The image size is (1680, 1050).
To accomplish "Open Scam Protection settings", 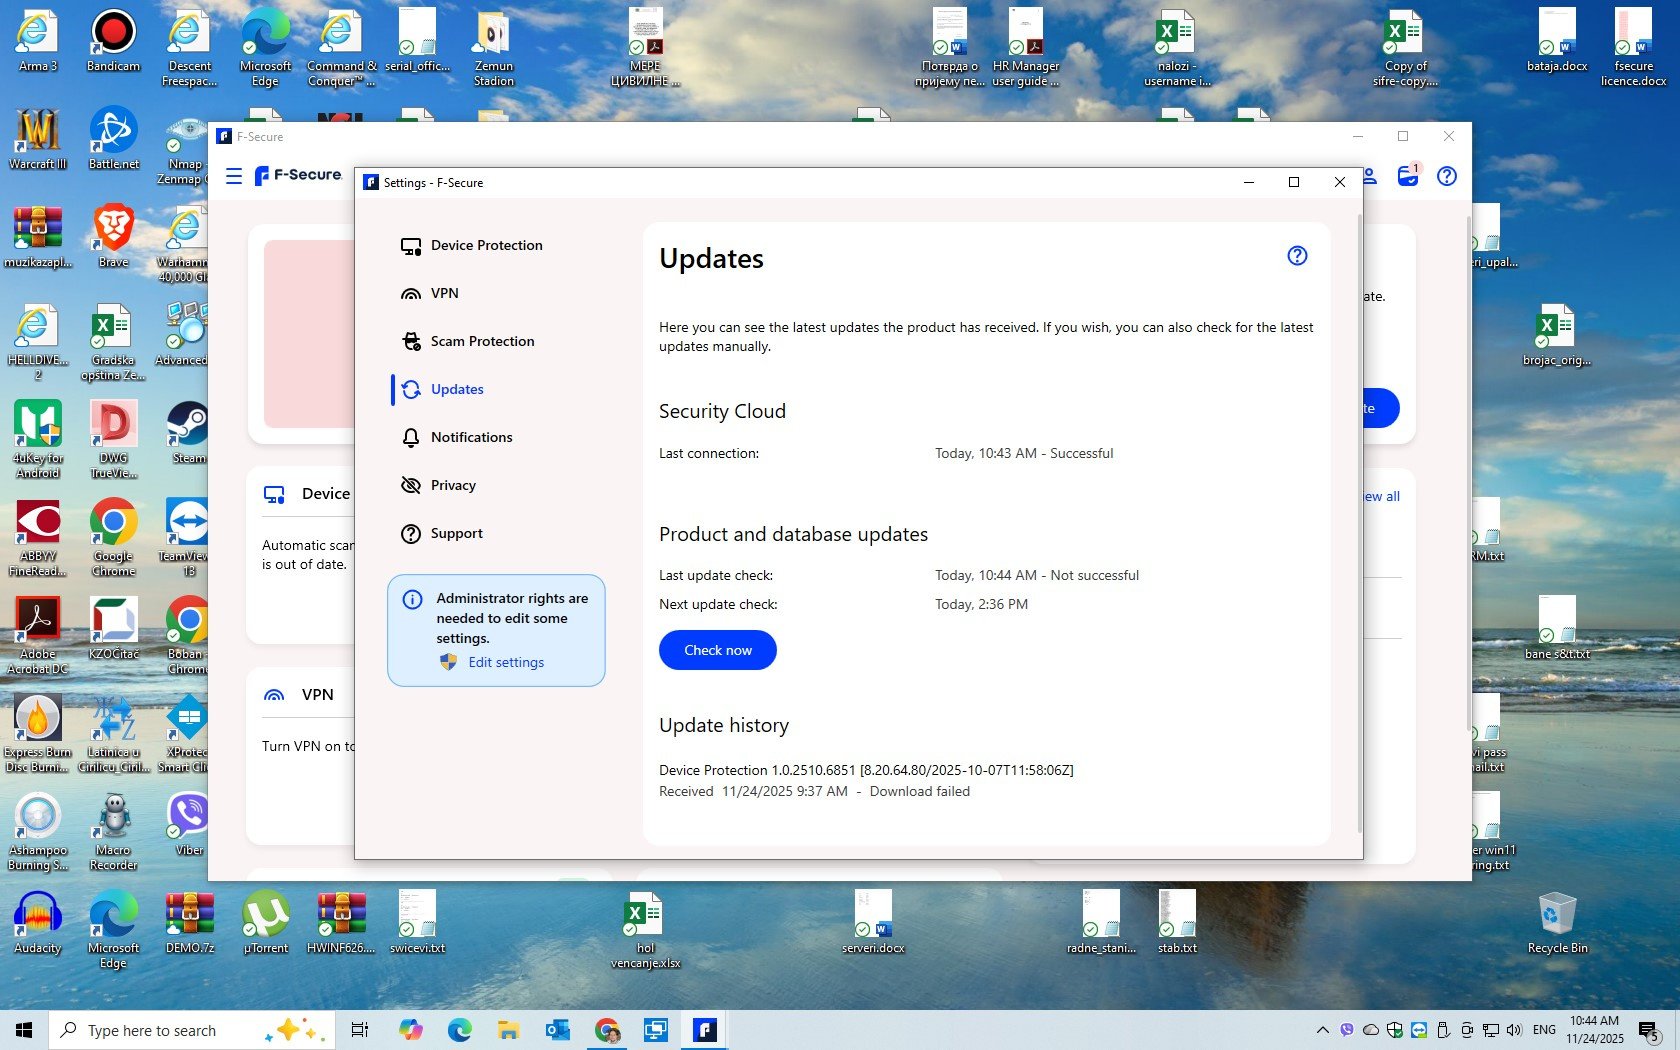I will (481, 342).
